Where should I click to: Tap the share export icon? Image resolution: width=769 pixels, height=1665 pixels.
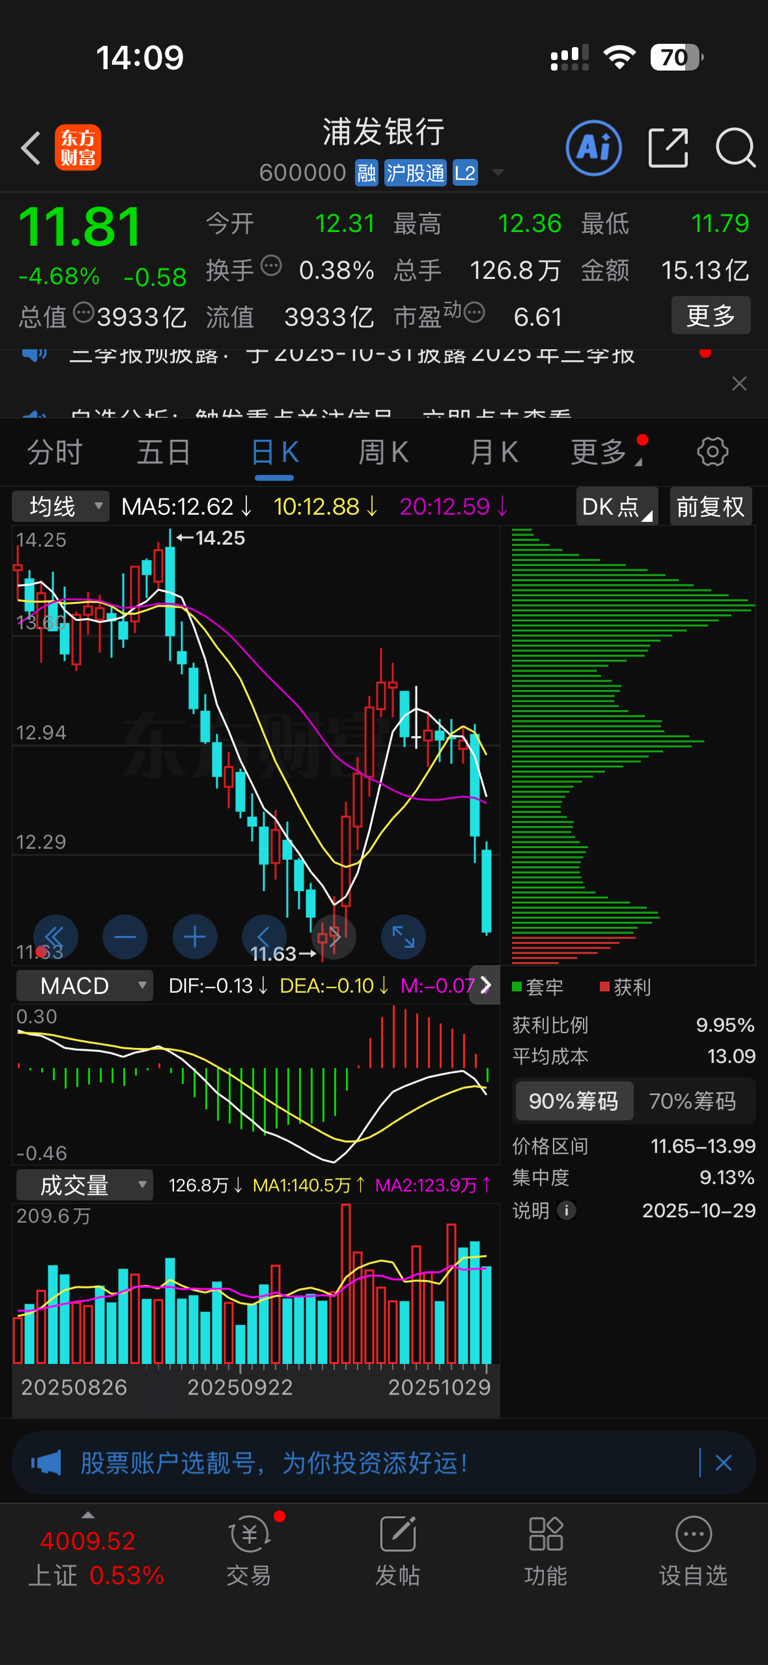(668, 148)
